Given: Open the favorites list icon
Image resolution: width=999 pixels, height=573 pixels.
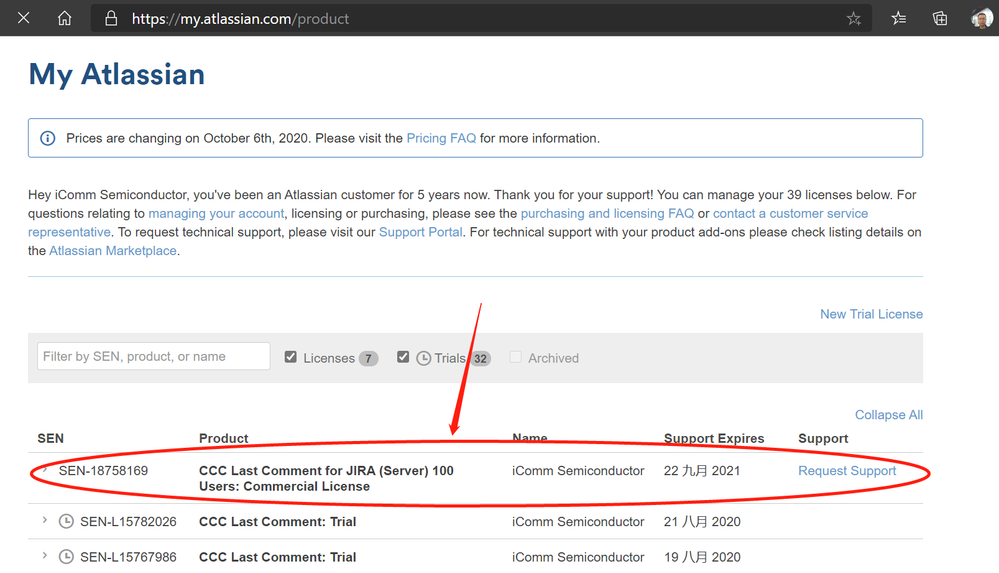Looking at the screenshot, I should [898, 18].
